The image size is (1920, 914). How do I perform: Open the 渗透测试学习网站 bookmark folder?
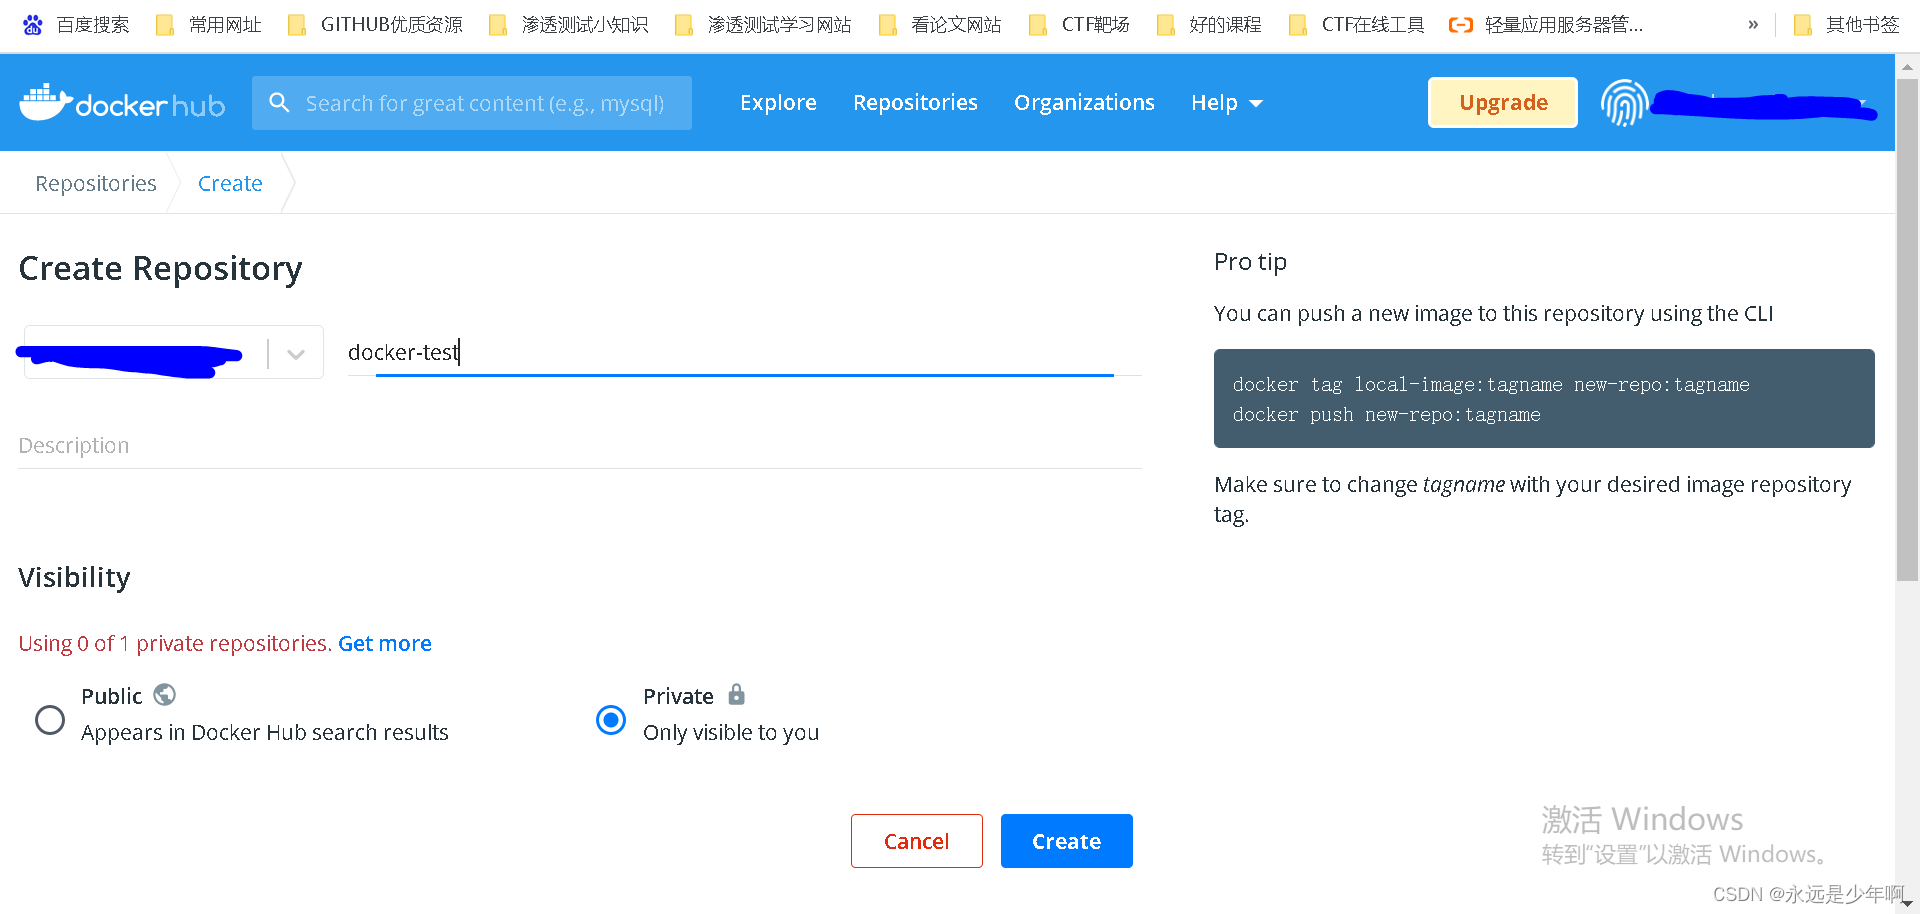pos(763,25)
